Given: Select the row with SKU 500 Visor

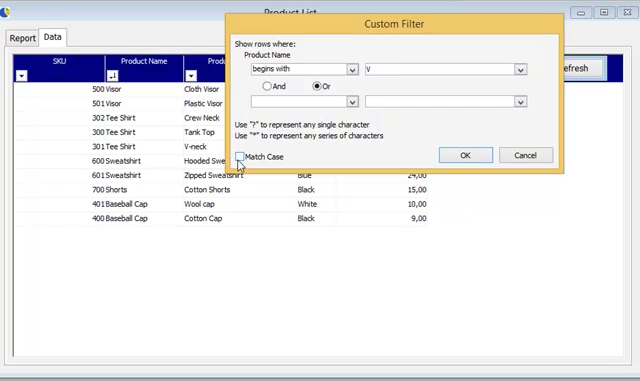Looking at the screenshot, I should [x=220, y=89].
